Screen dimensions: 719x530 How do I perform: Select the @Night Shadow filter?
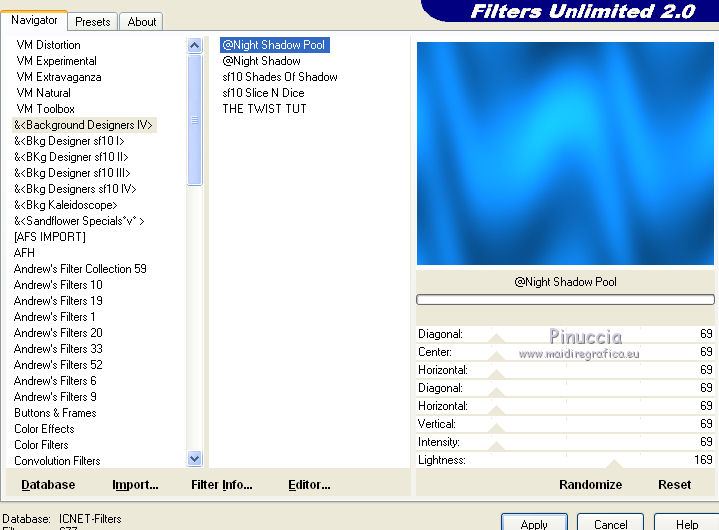pos(261,61)
